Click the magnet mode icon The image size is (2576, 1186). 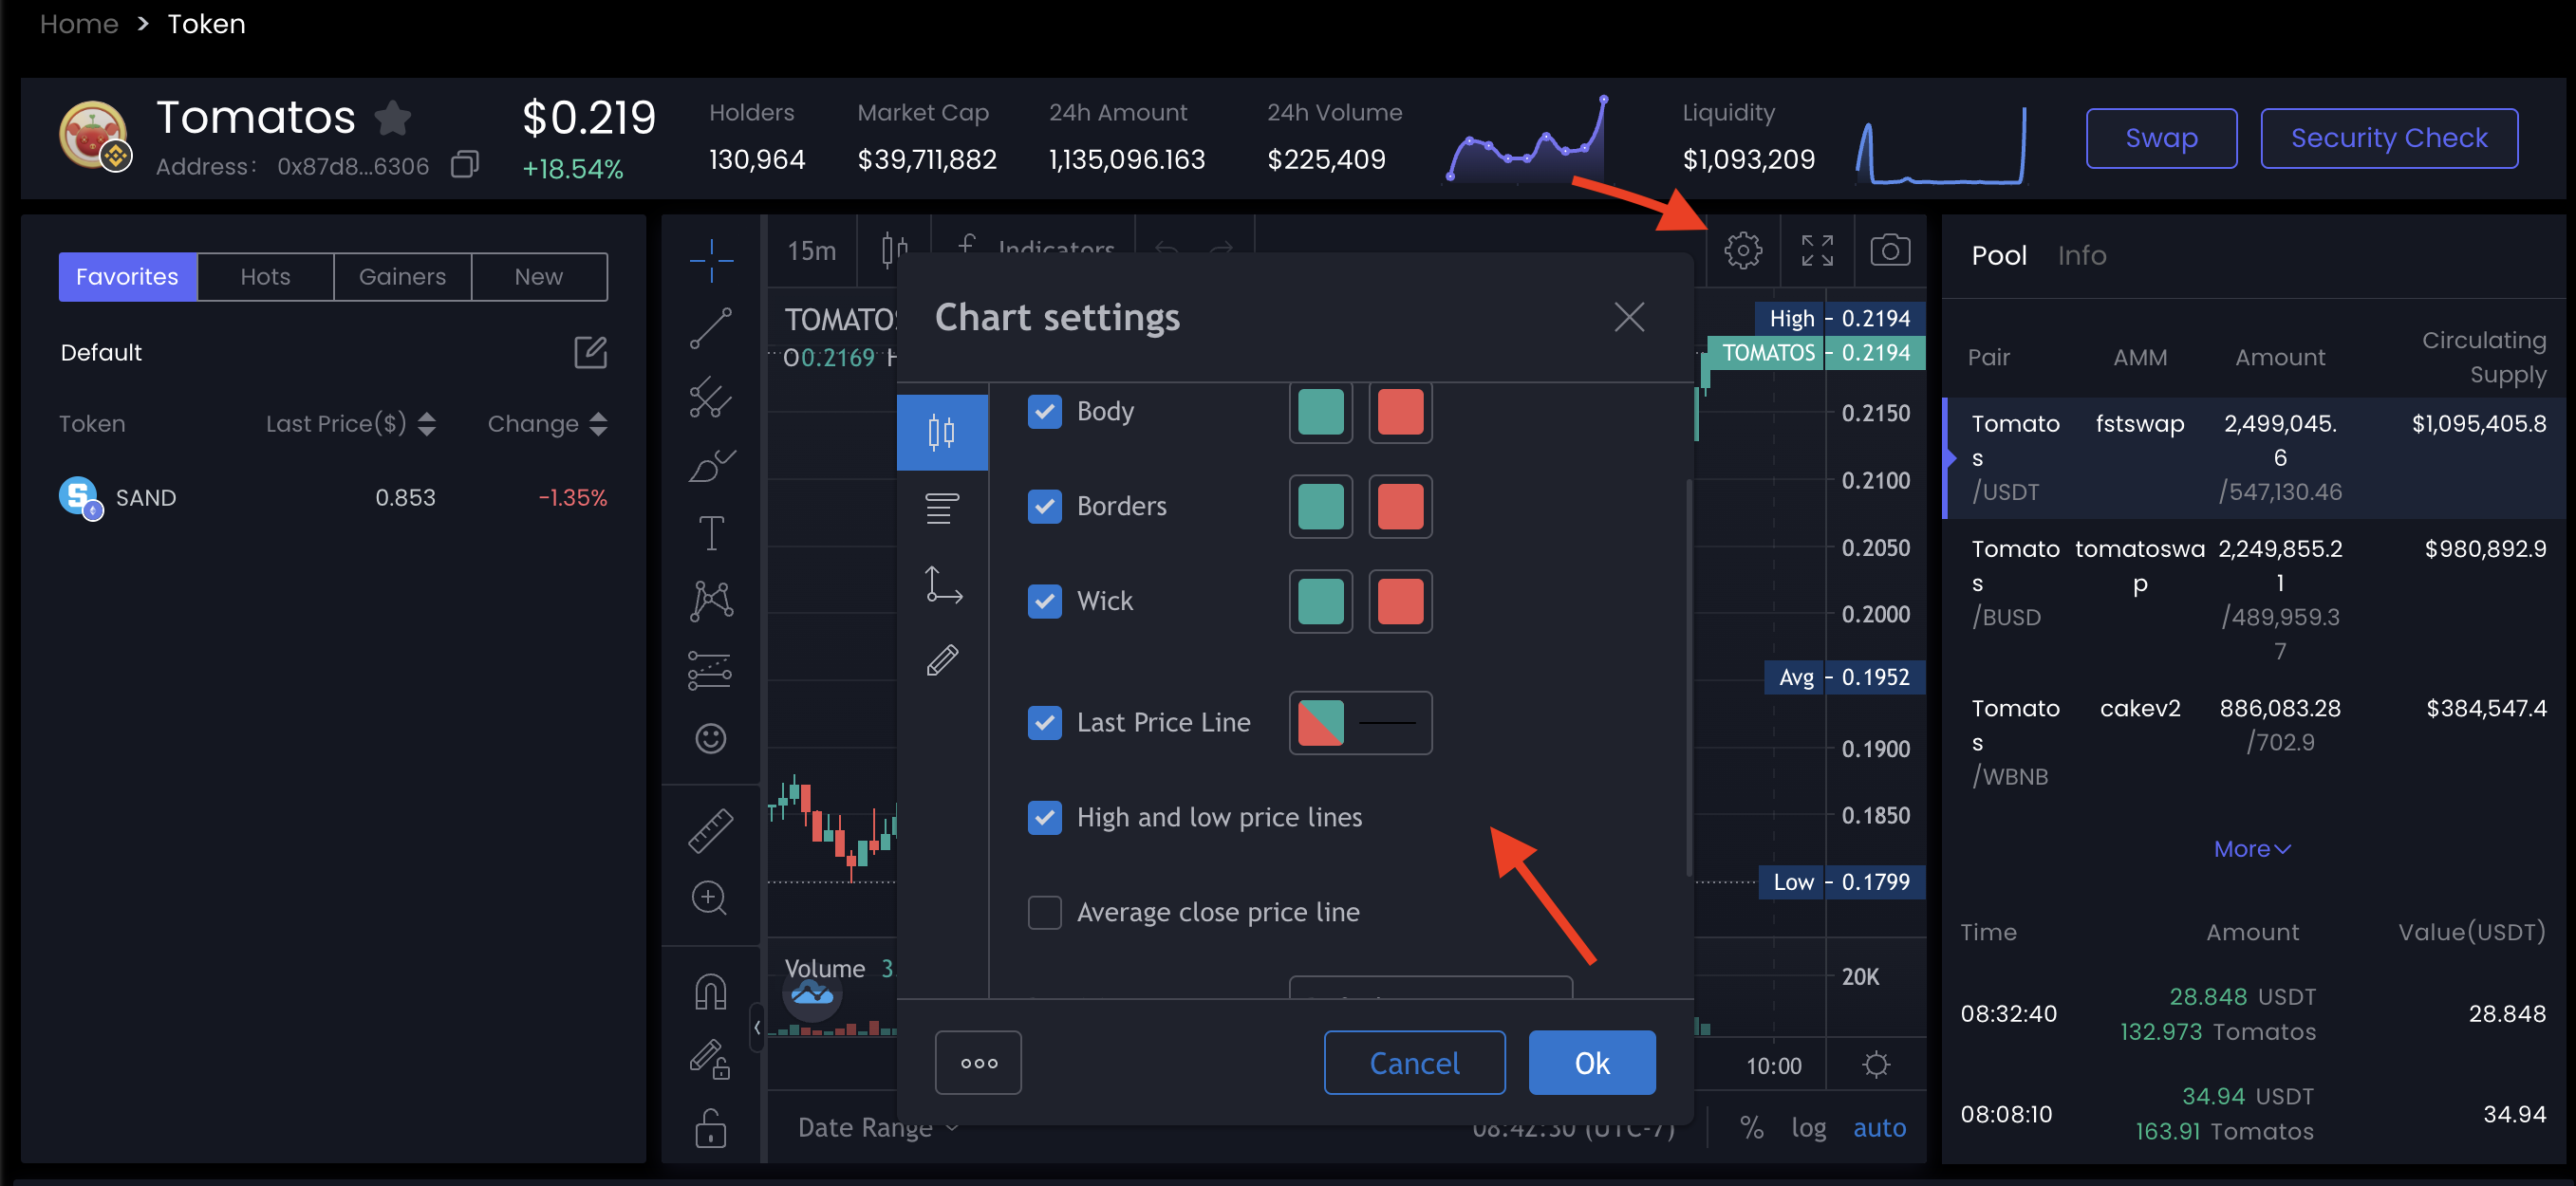(710, 992)
